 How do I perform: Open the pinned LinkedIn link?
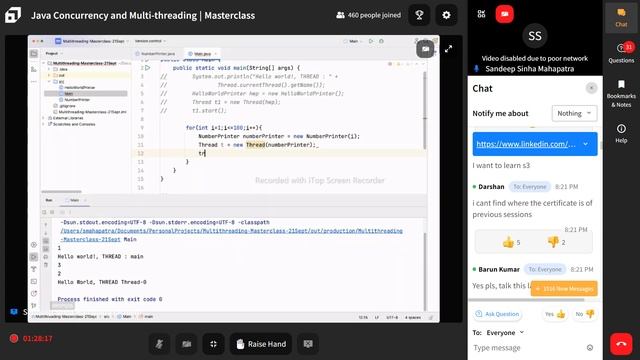point(526,144)
